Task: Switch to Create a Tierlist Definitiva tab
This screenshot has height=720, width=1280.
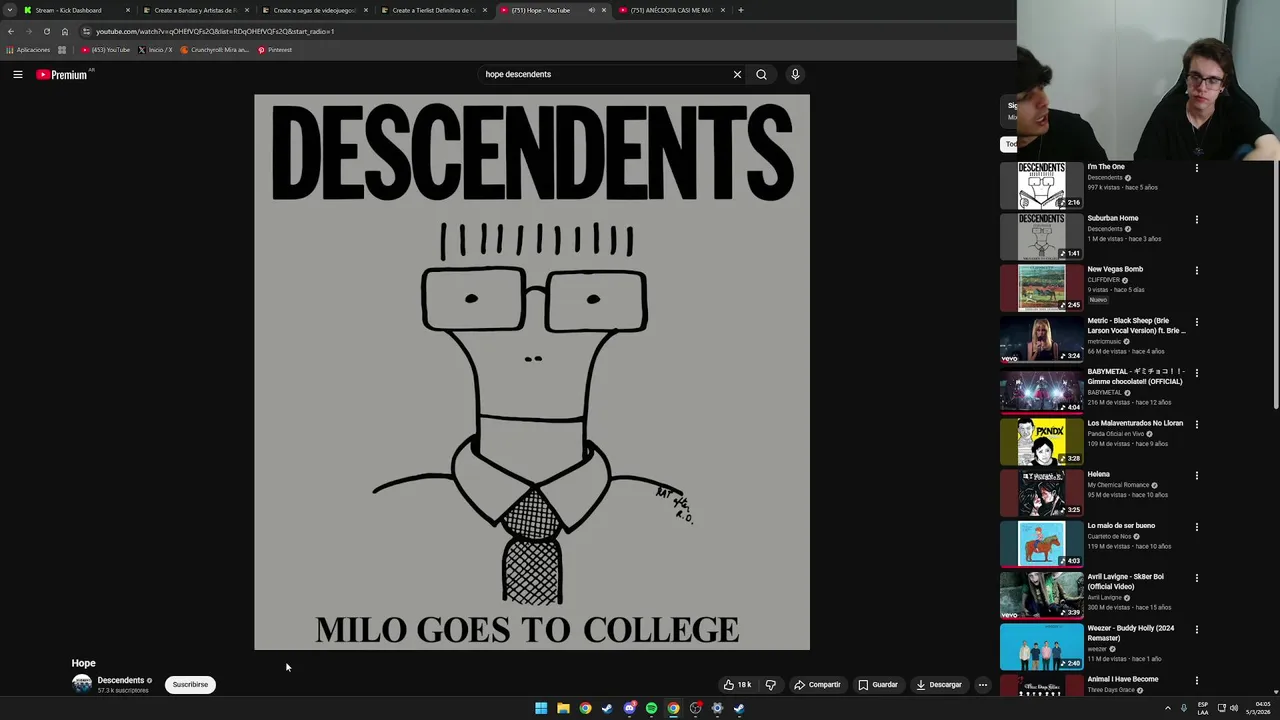Action: pyautogui.click(x=432, y=10)
